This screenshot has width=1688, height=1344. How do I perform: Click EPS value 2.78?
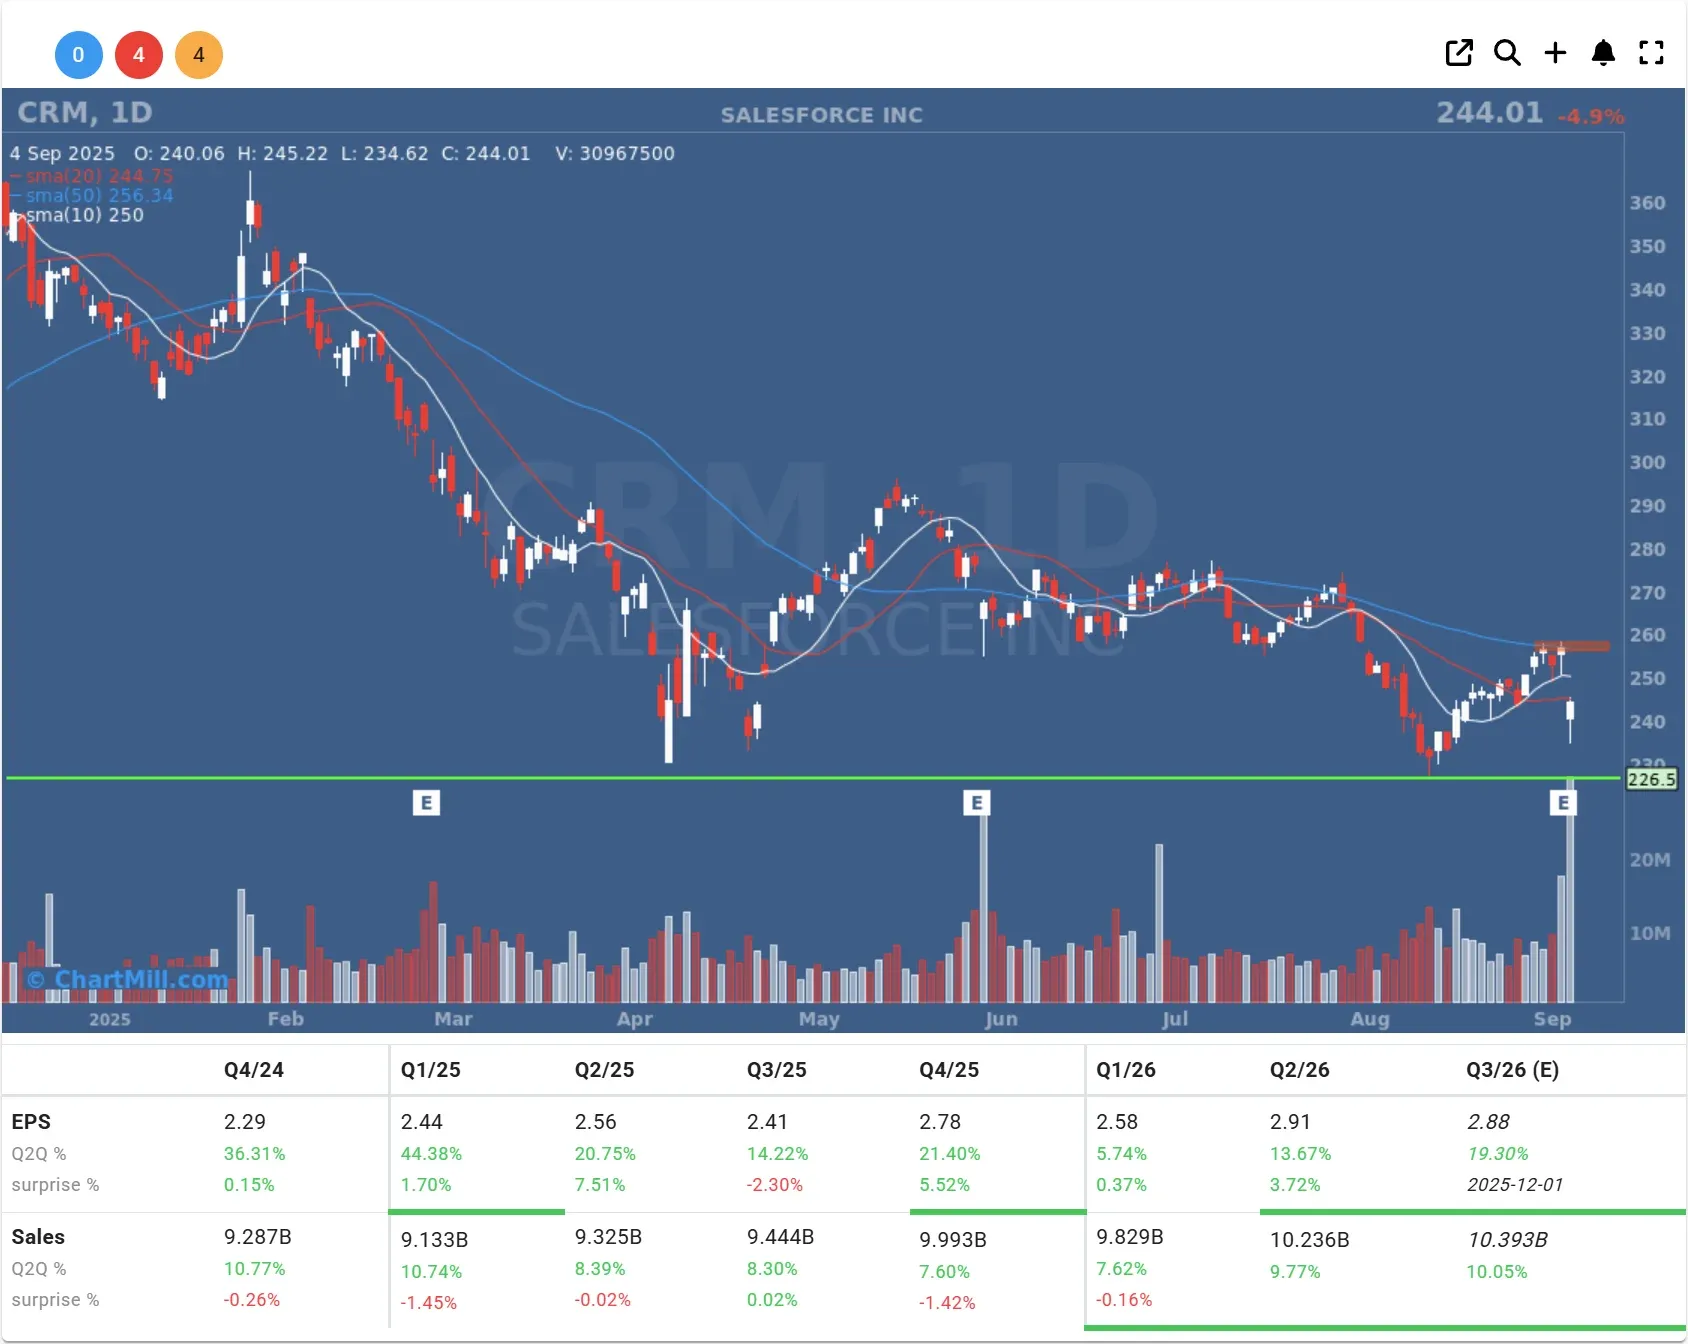coord(940,1122)
